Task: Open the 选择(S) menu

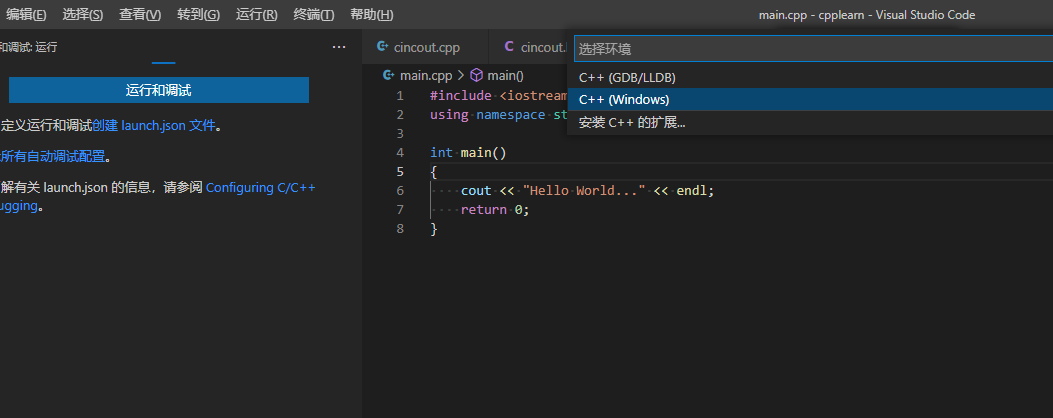Action: [83, 15]
